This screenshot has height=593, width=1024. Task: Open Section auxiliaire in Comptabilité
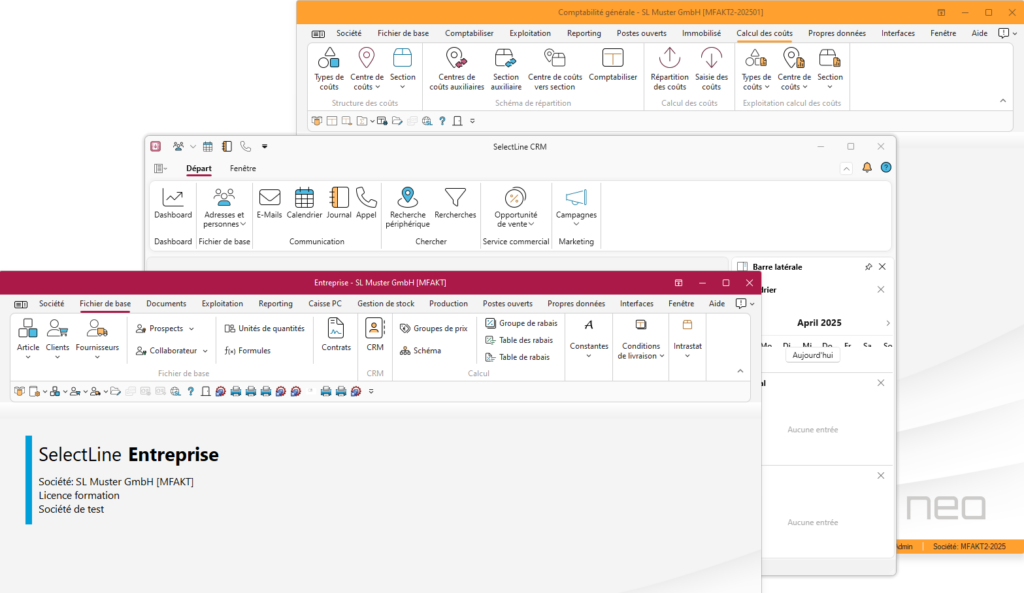tap(506, 69)
